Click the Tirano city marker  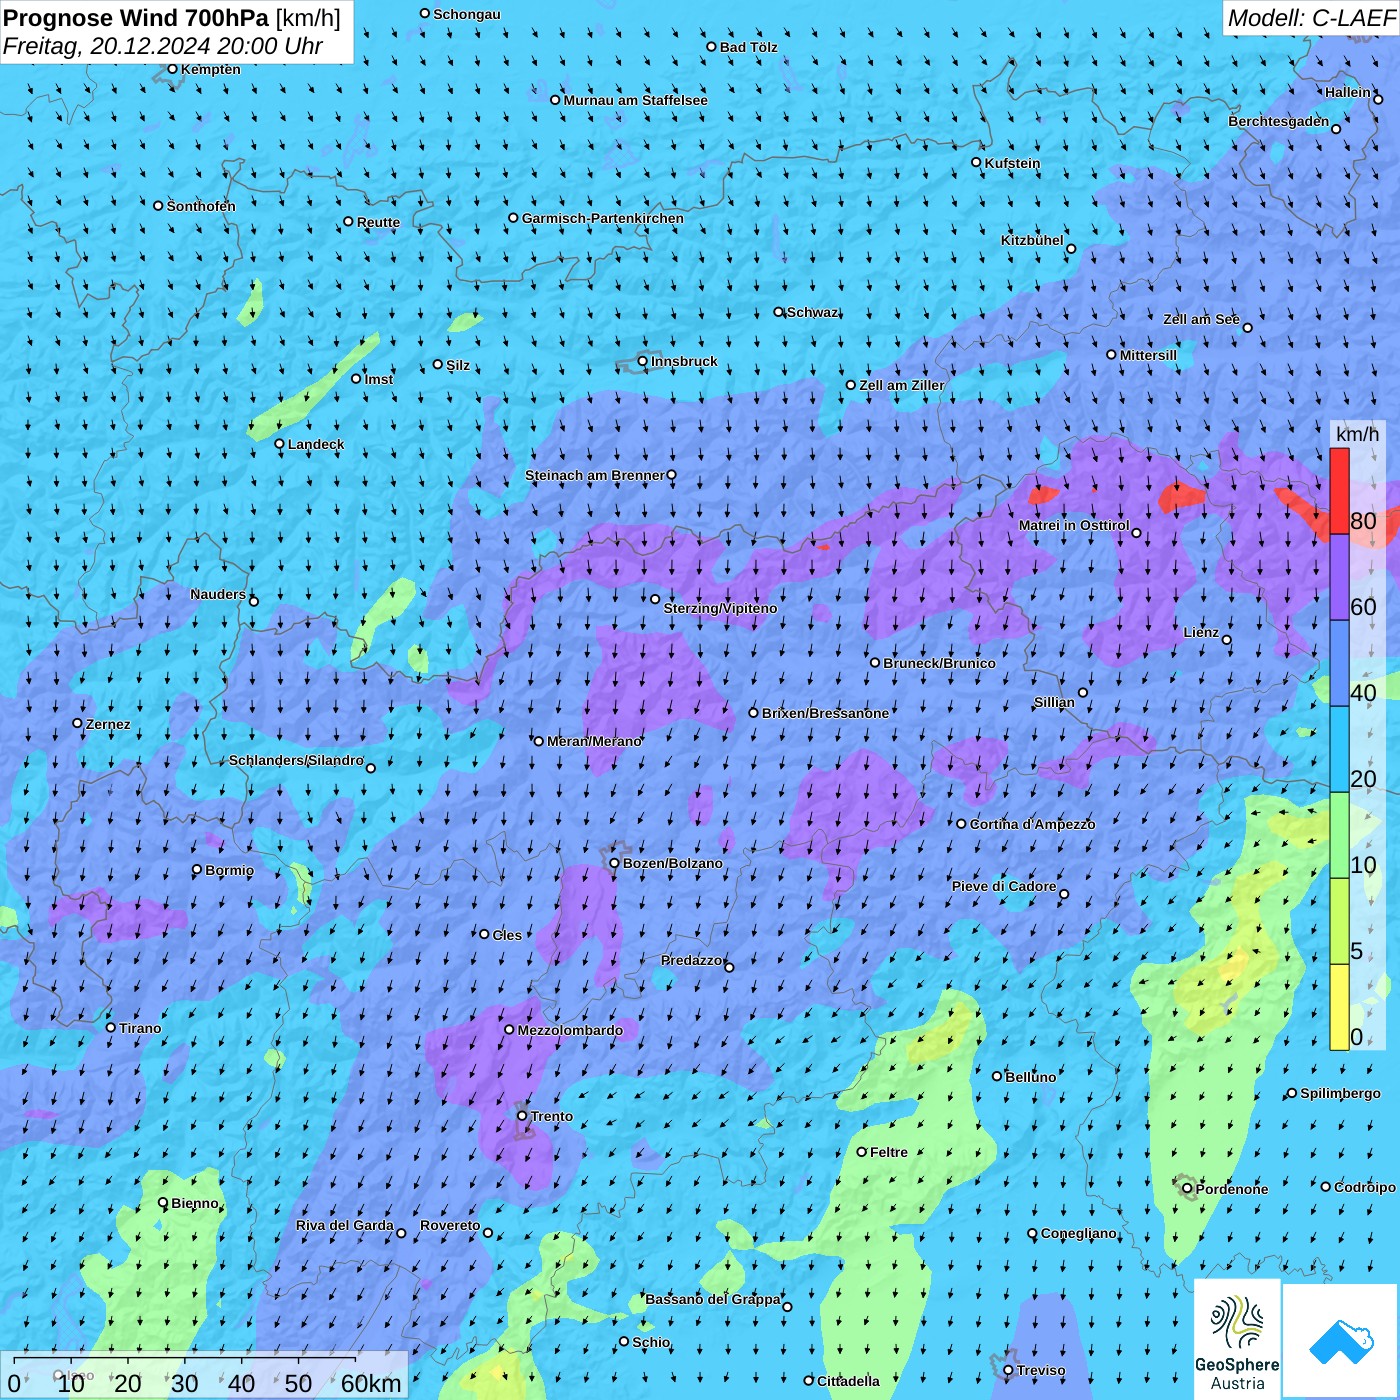(x=111, y=1028)
